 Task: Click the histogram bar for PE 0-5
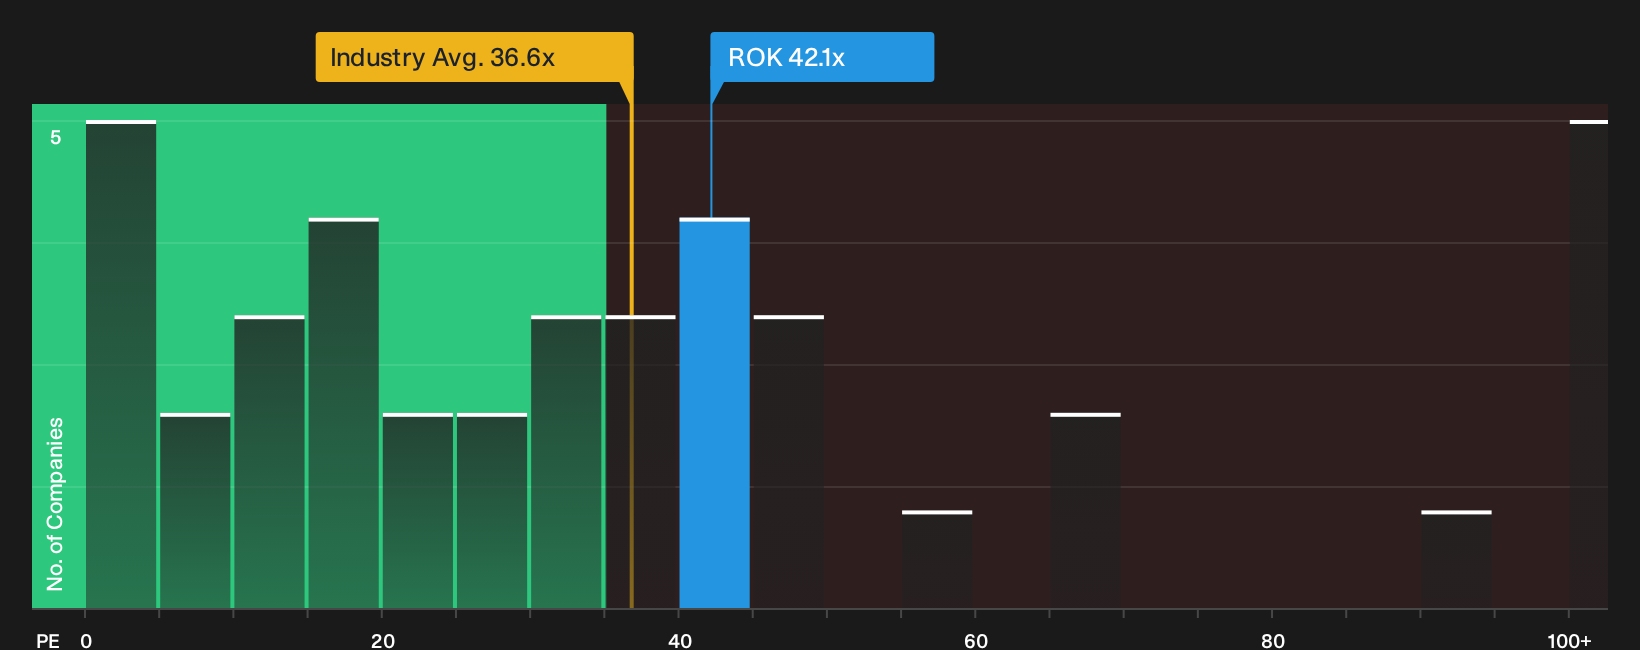(121, 364)
